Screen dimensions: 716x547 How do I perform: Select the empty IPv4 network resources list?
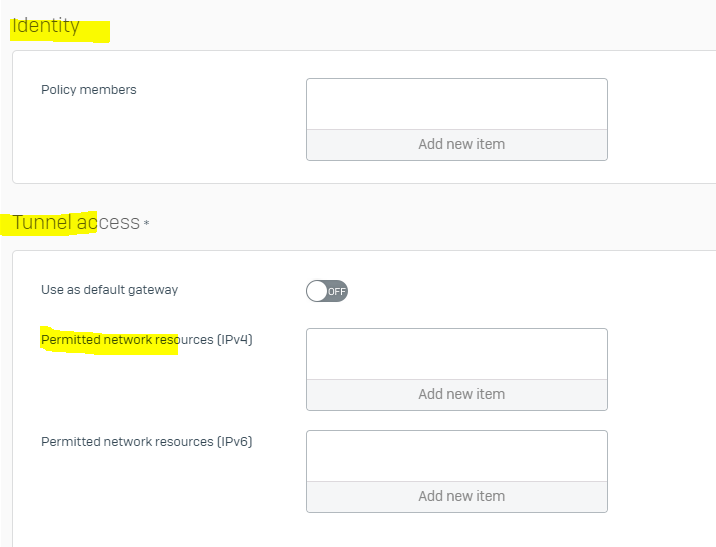tap(457, 354)
